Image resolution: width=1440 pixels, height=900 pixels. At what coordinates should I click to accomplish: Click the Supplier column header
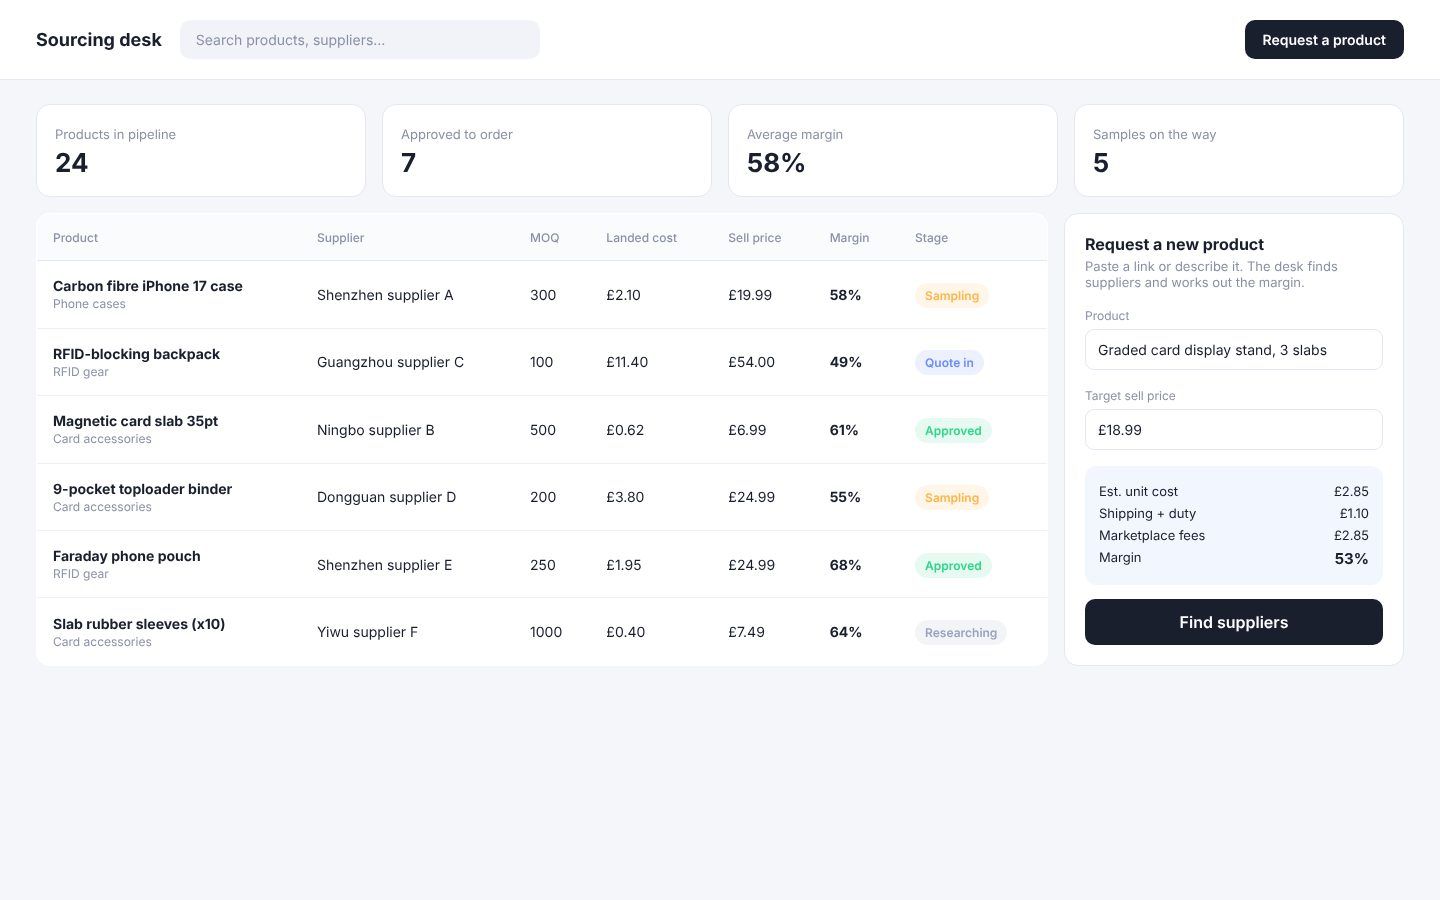point(340,238)
